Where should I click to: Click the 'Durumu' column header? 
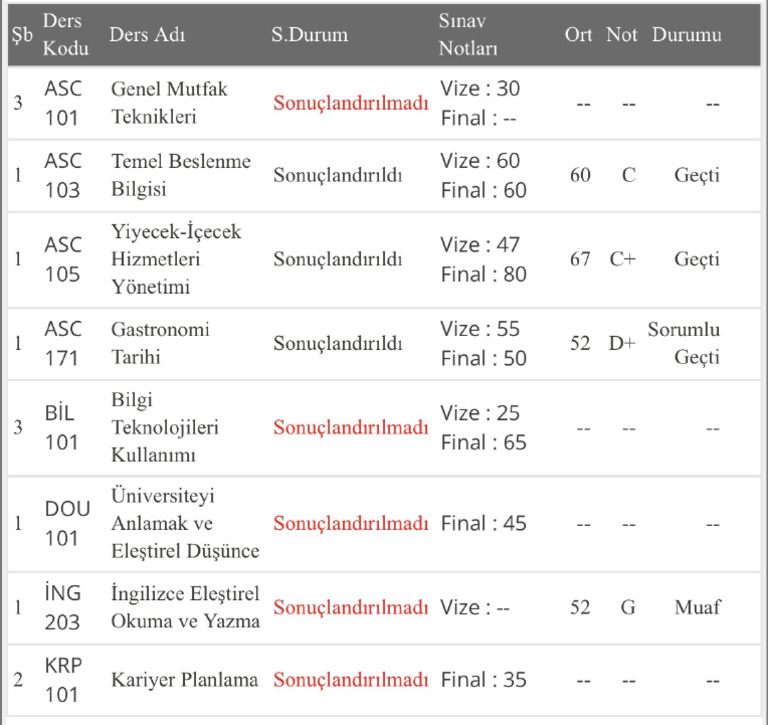pos(687,34)
